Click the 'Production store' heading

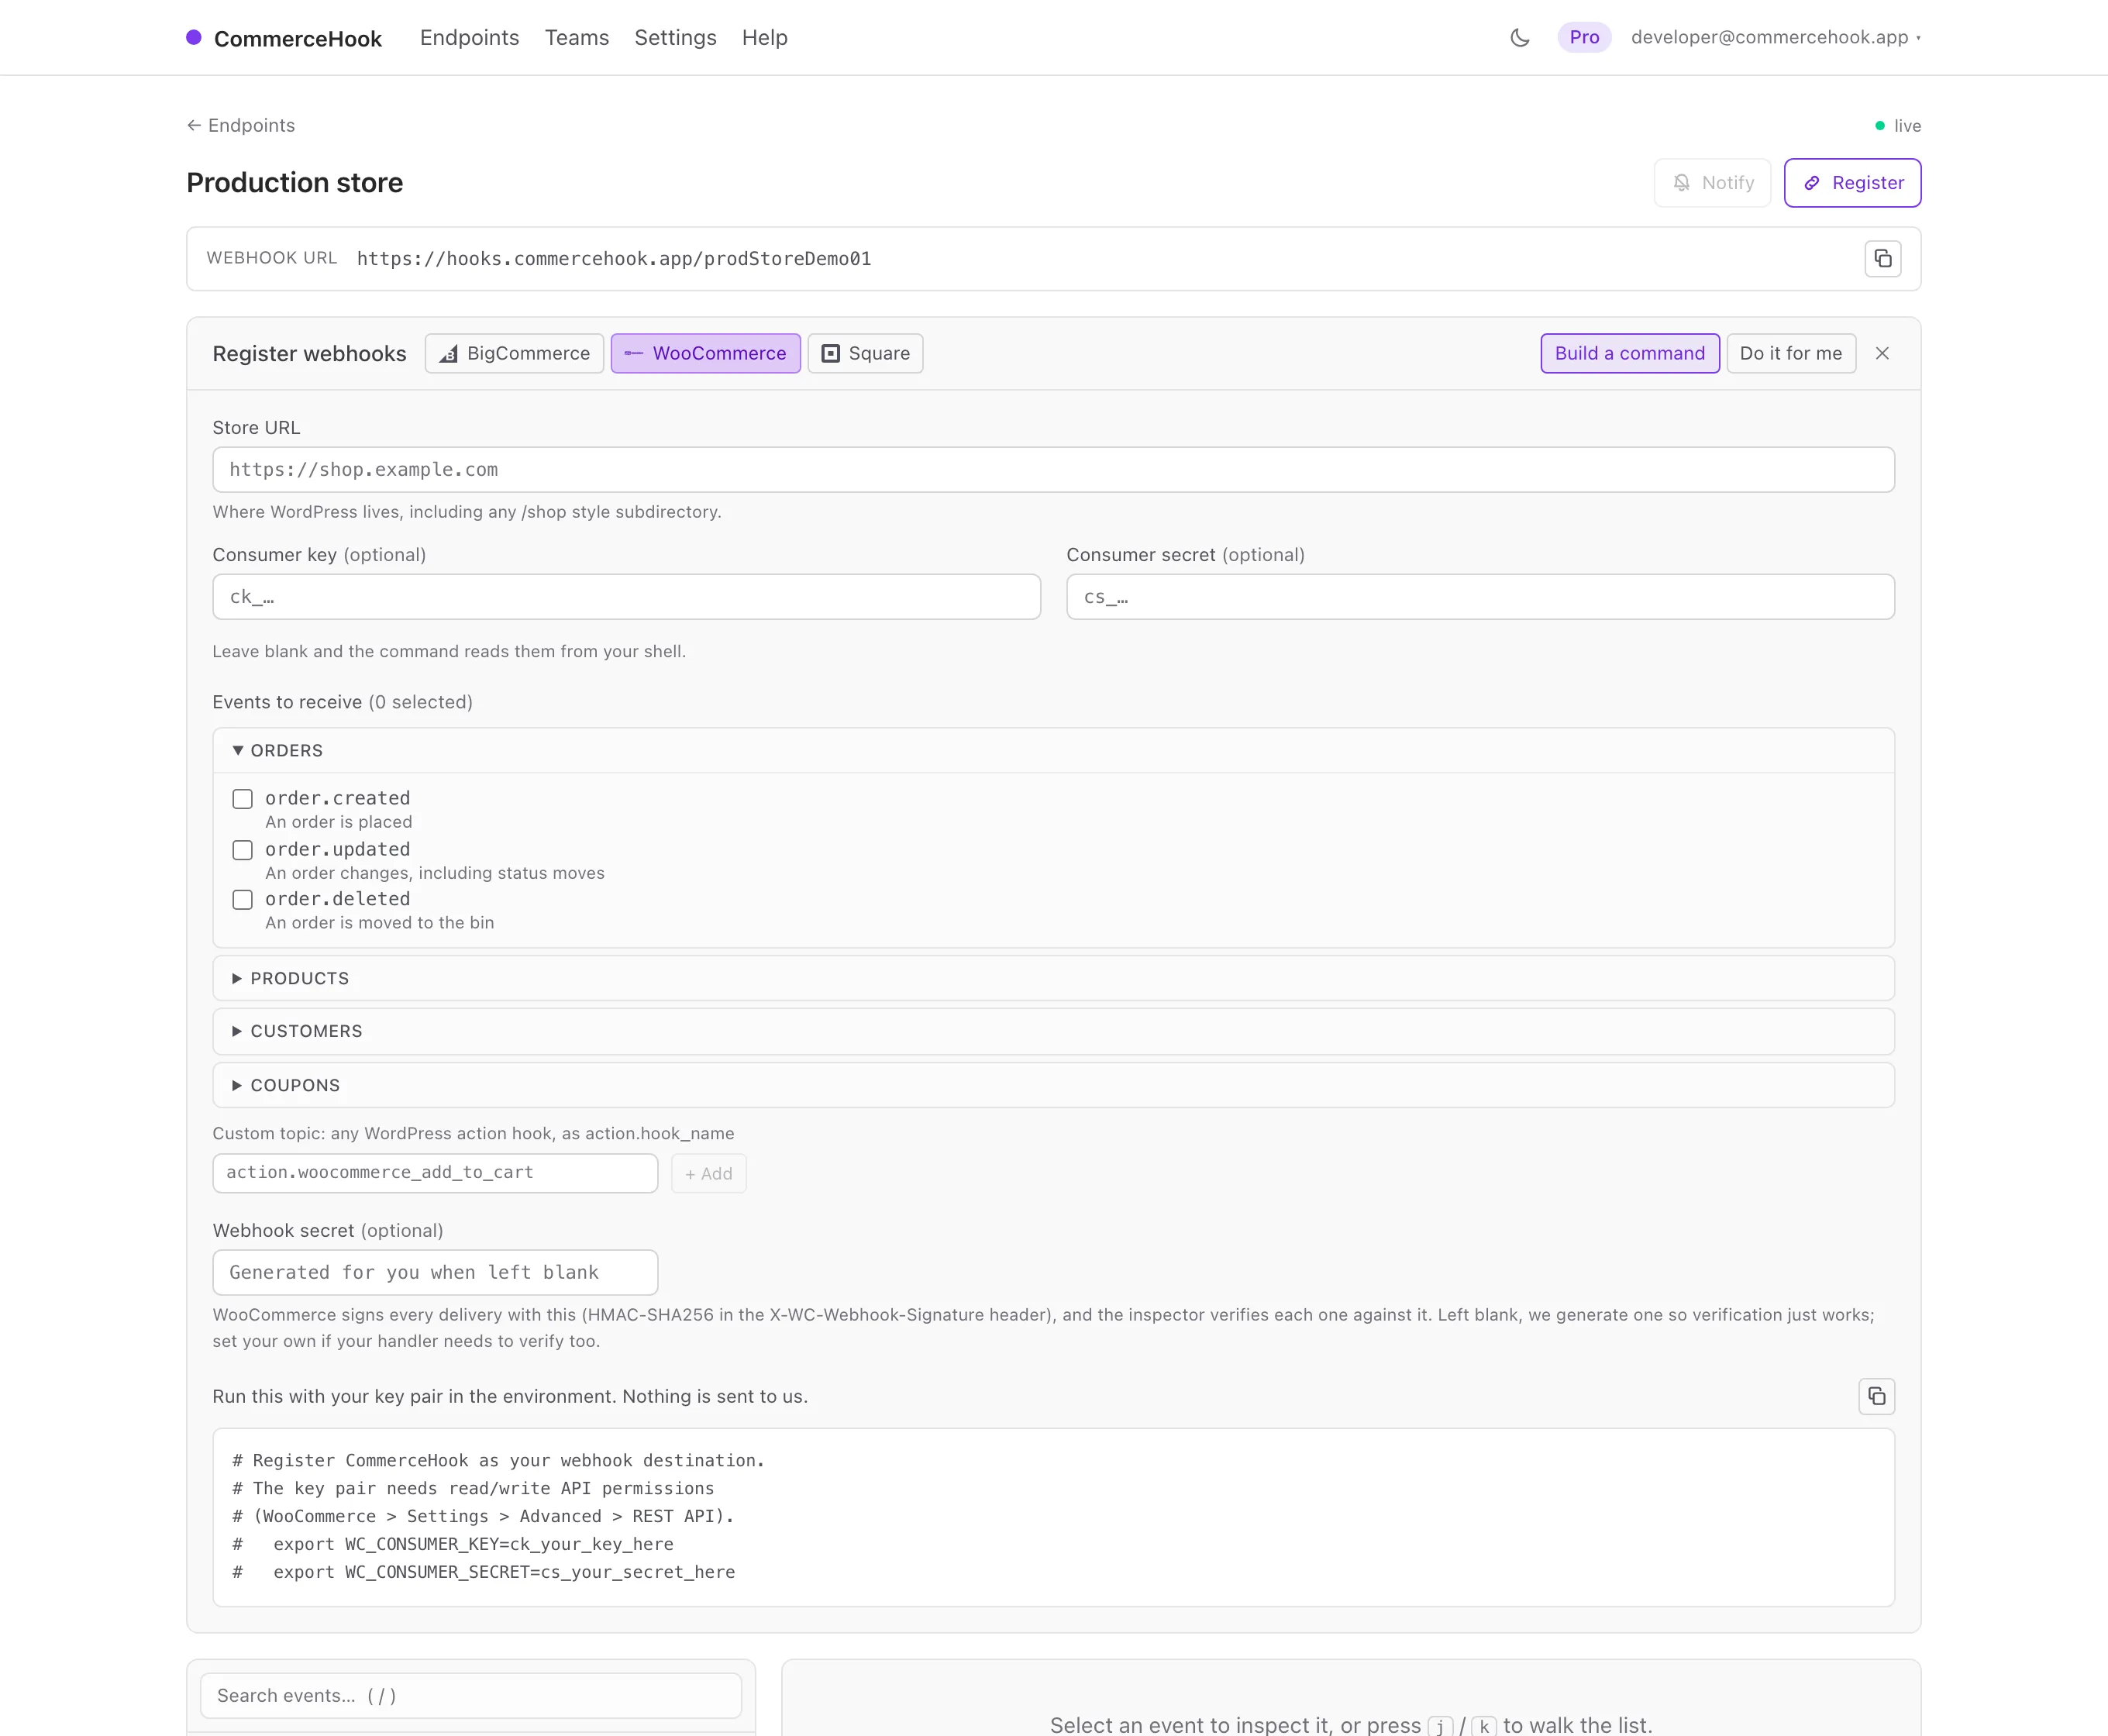(295, 183)
